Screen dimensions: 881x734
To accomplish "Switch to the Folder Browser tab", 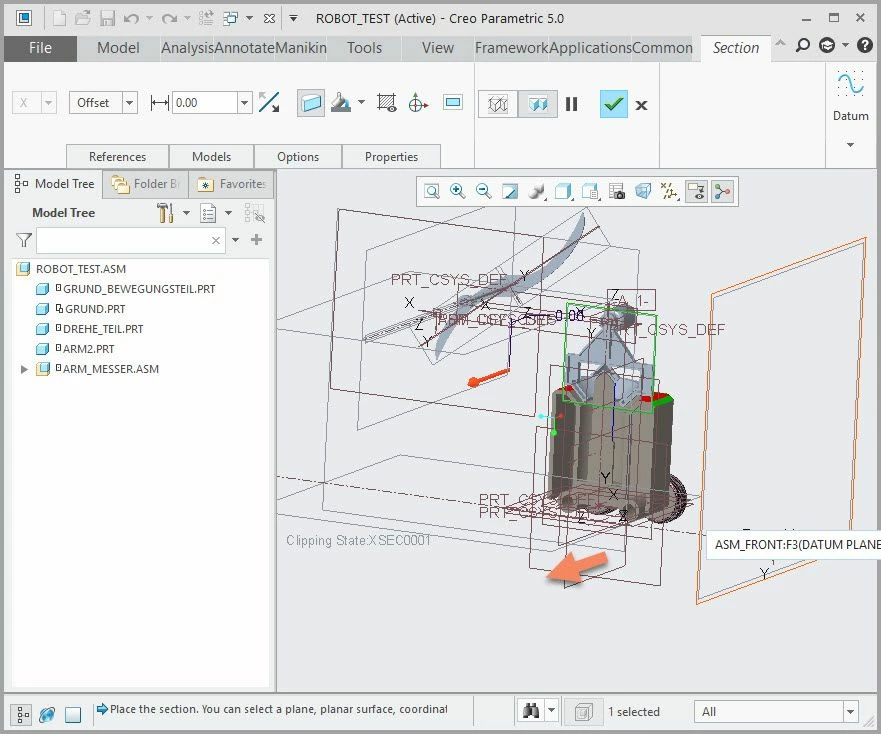I will [x=145, y=184].
